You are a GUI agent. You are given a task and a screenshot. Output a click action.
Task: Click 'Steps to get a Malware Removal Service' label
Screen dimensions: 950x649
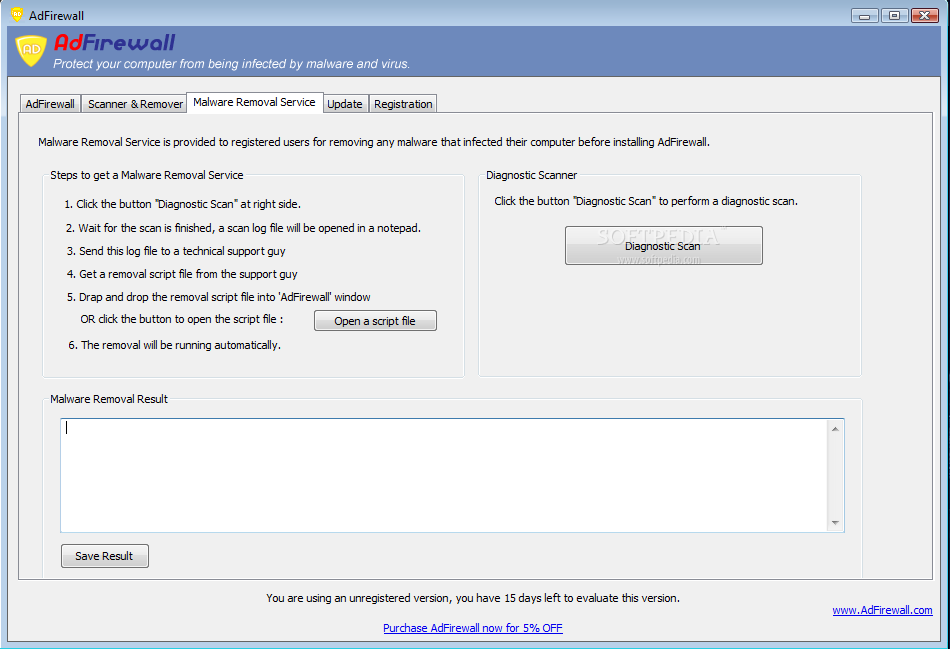click(147, 175)
